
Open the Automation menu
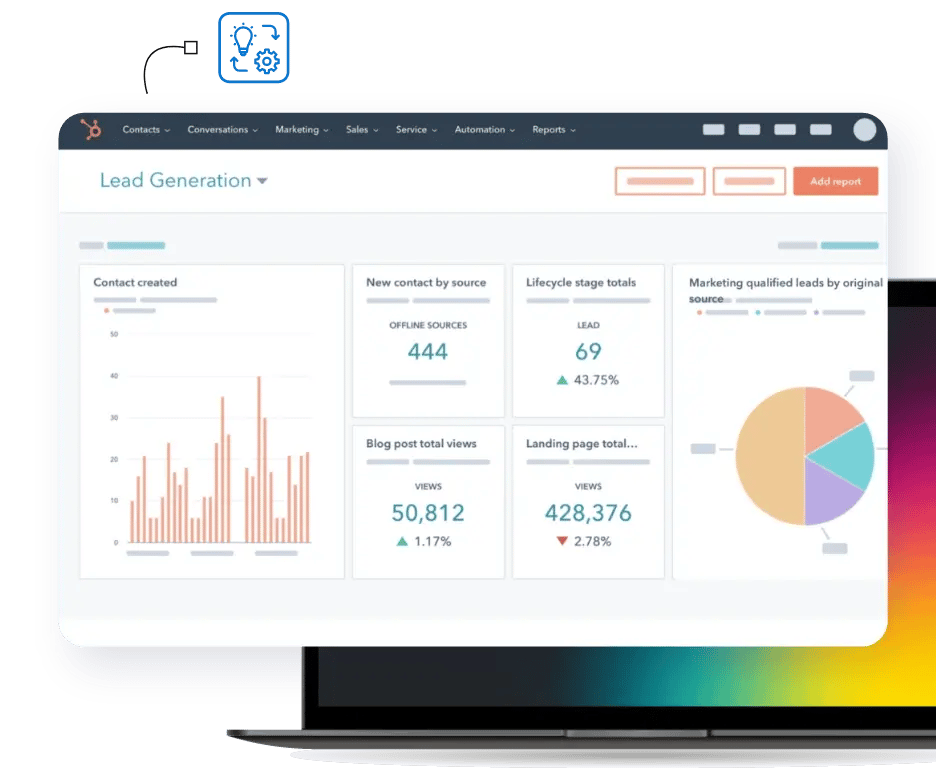[x=485, y=130]
